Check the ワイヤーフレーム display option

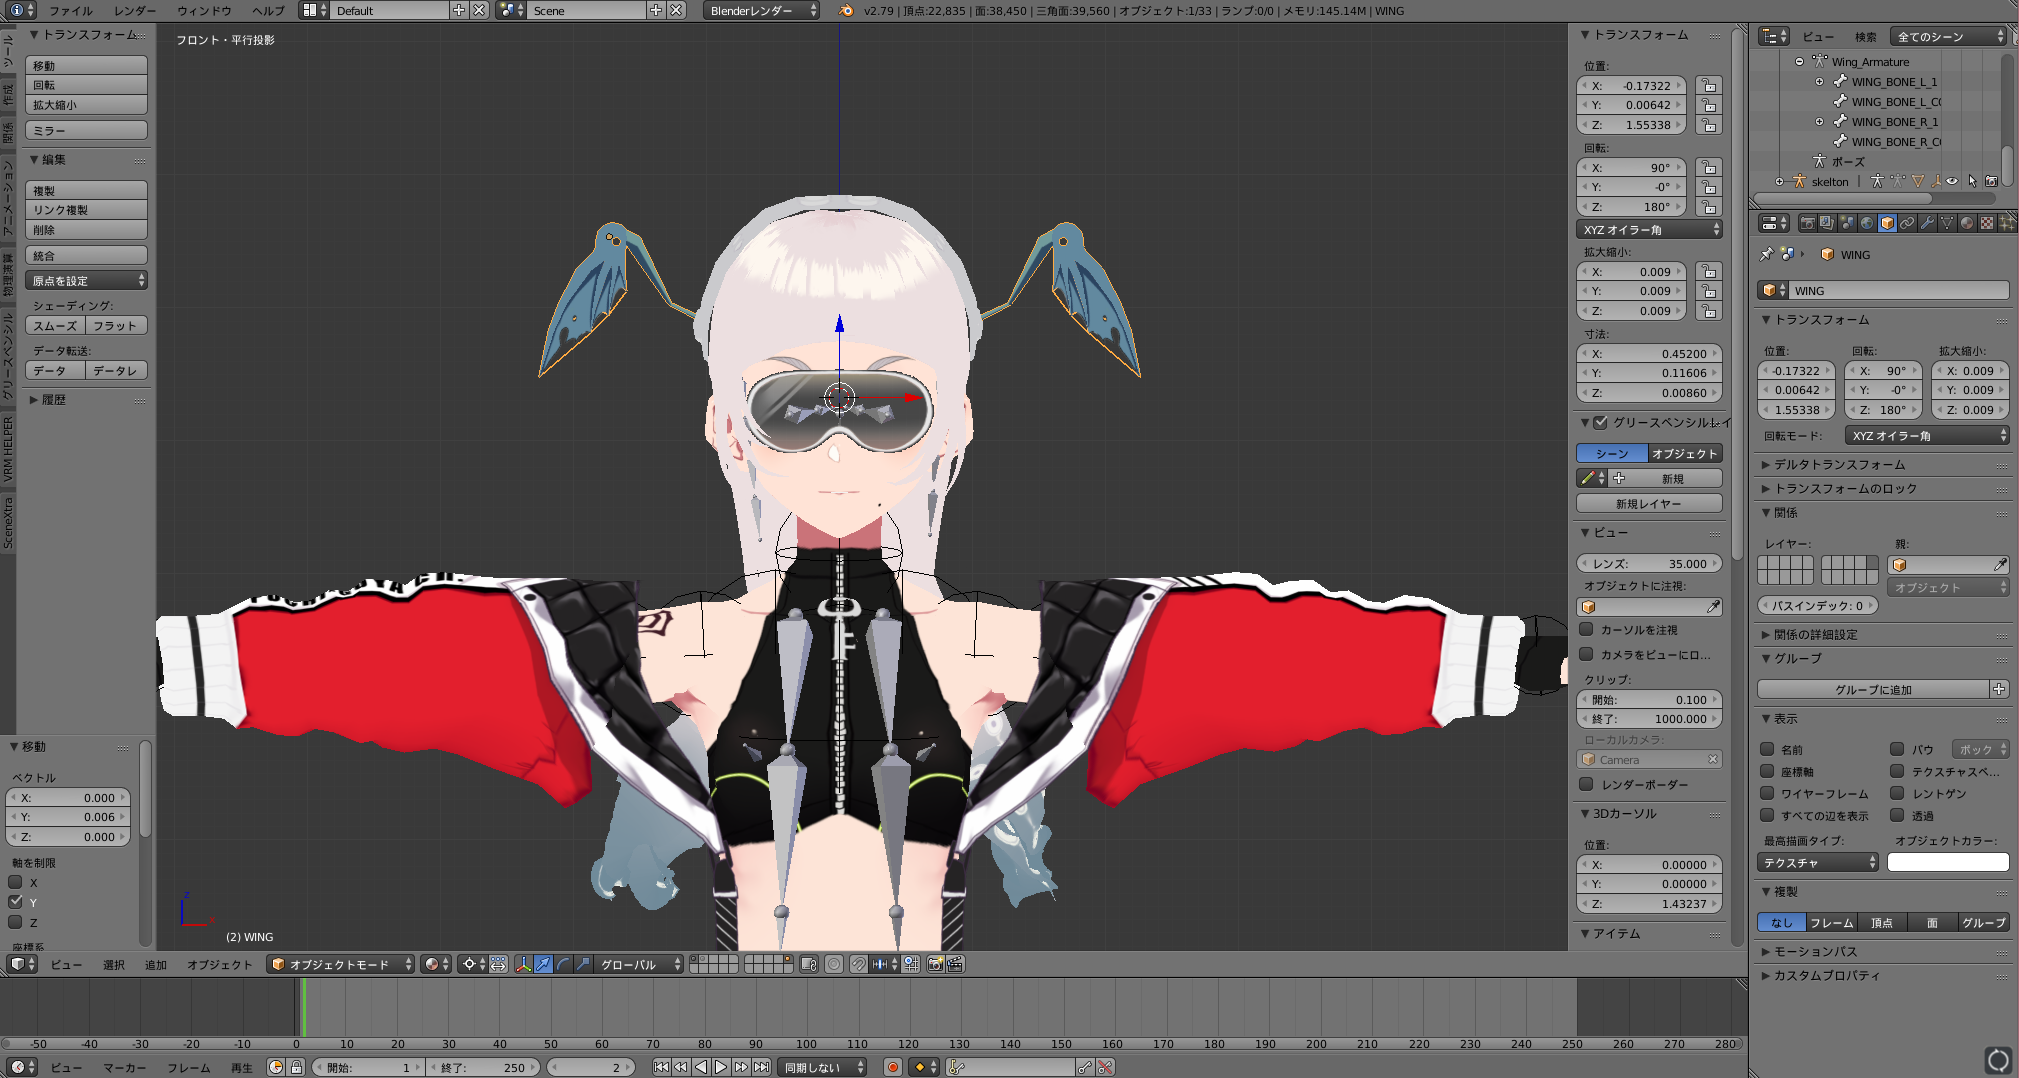coord(1768,793)
